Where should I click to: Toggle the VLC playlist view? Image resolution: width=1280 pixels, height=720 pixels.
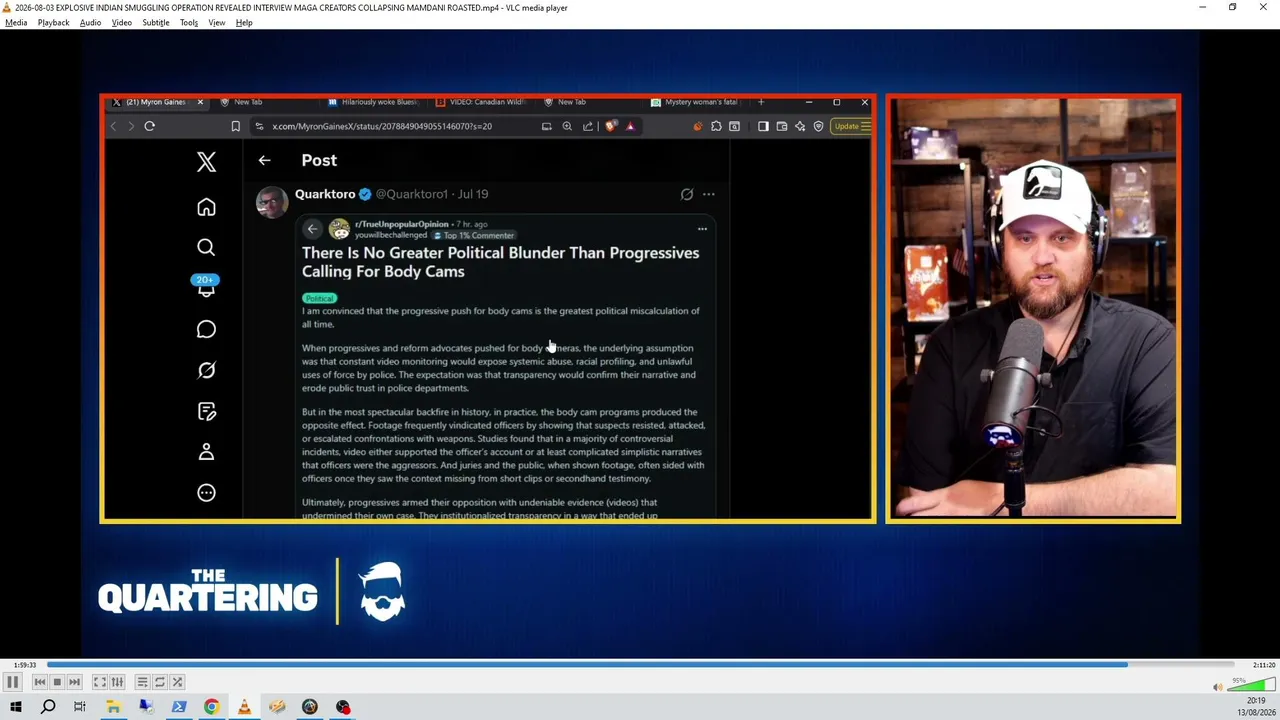pyautogui.click(x=142, y=682)
